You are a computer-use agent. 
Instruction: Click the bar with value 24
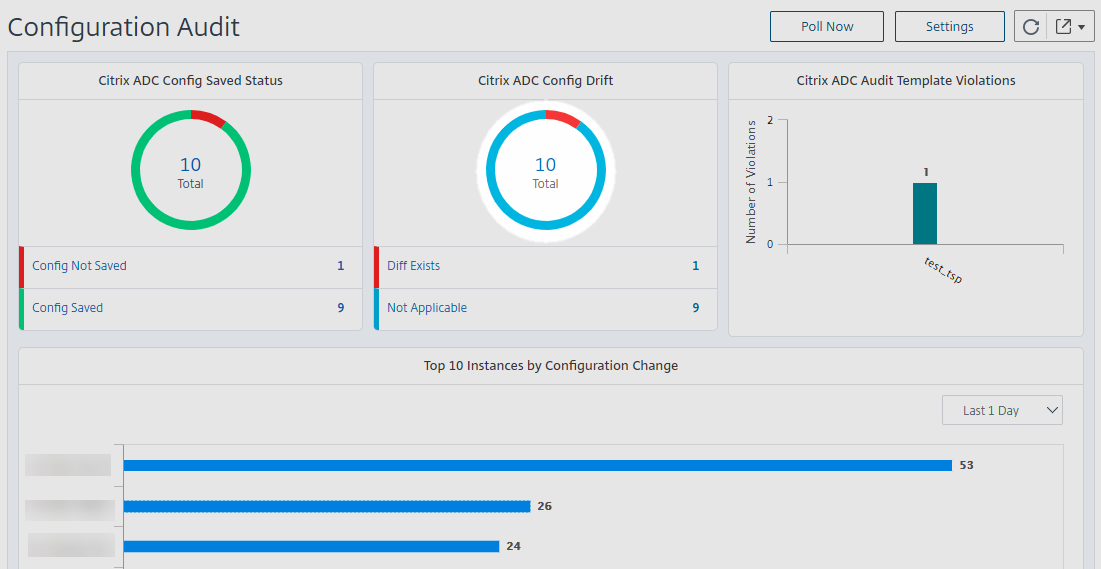click(311, 546)
